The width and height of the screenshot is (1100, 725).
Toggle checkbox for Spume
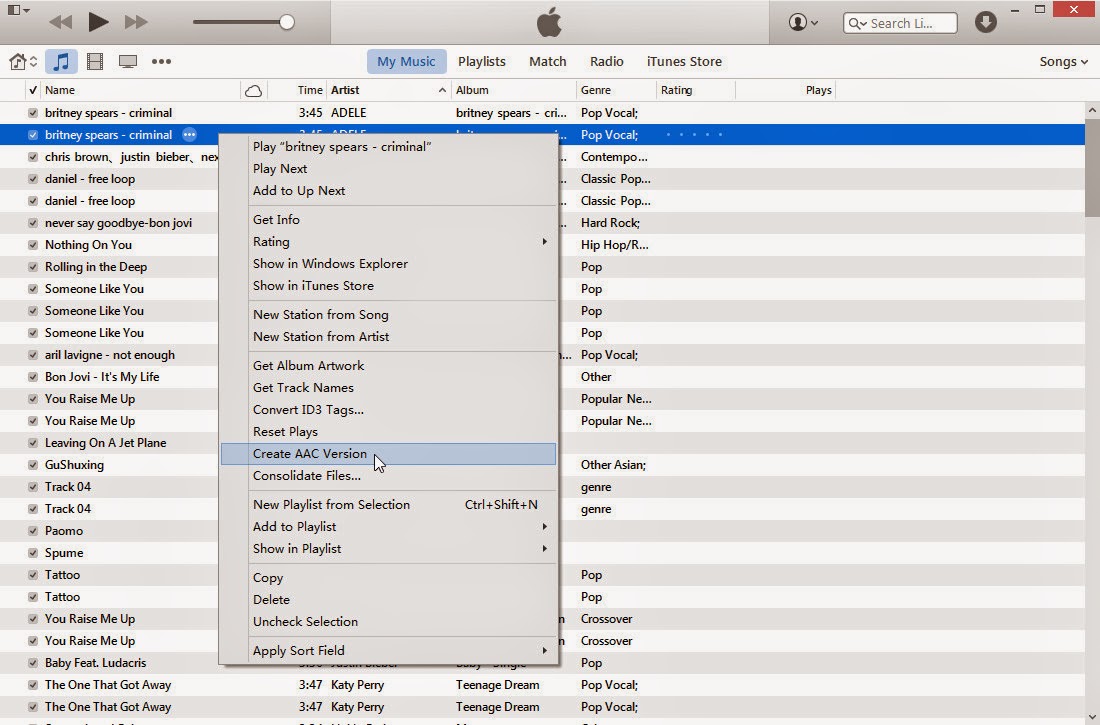click(x=33, y=553)
